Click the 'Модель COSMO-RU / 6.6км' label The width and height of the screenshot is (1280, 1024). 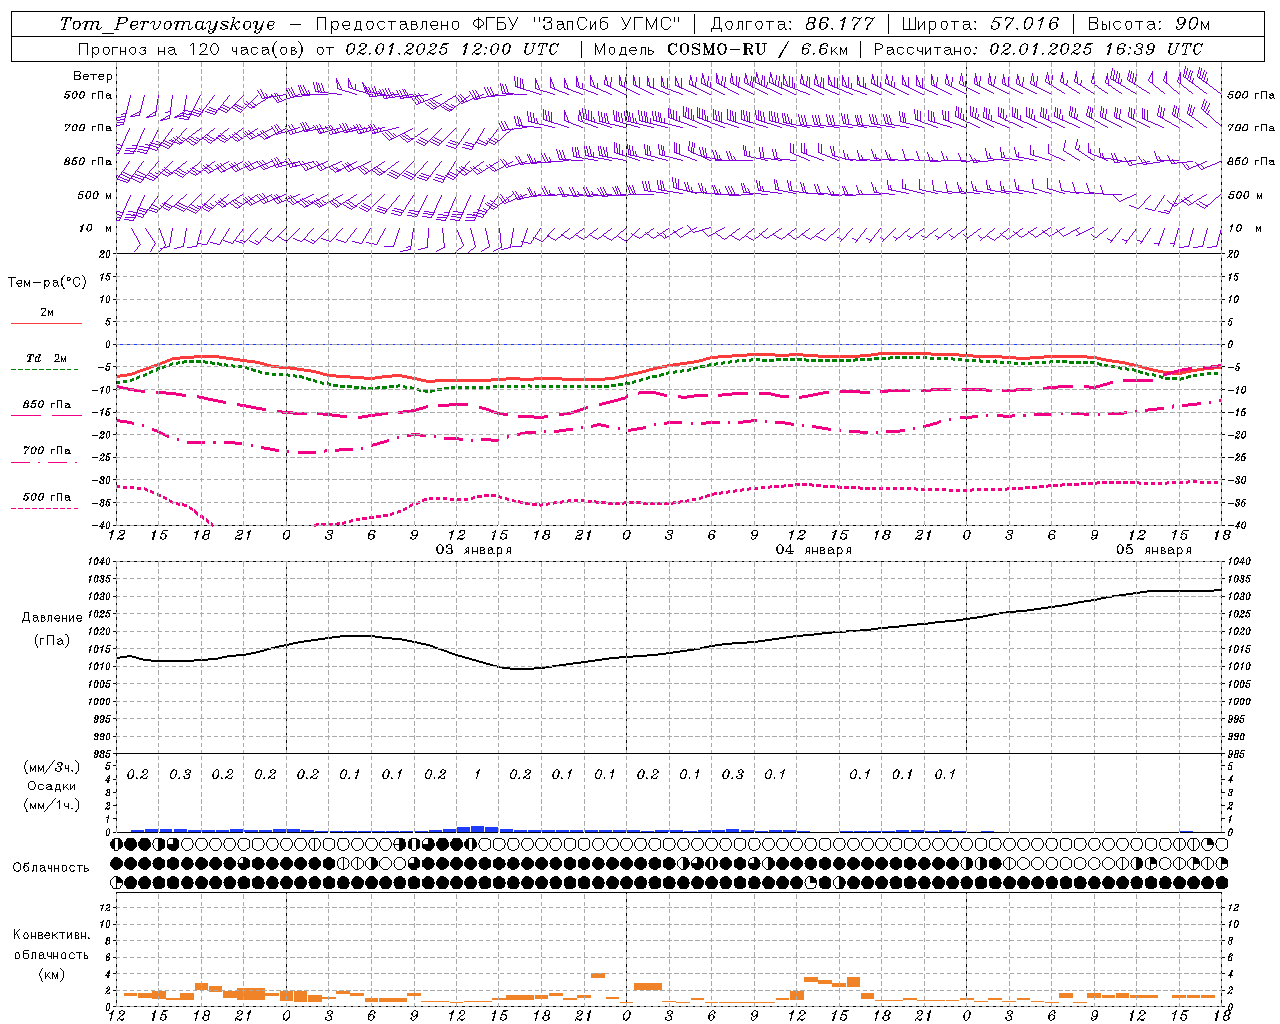pyautogui.click(x=721, y=49)
